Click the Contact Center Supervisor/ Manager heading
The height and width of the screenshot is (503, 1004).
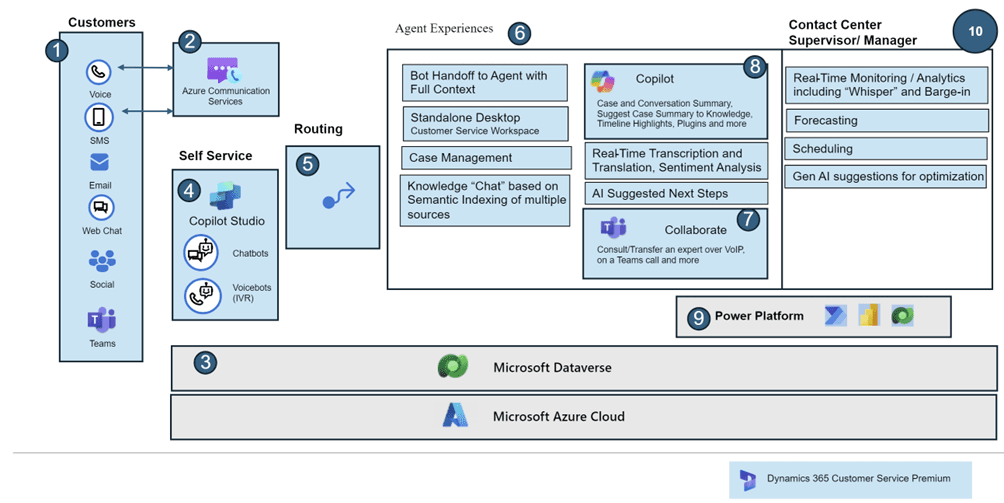click(852, 33)
